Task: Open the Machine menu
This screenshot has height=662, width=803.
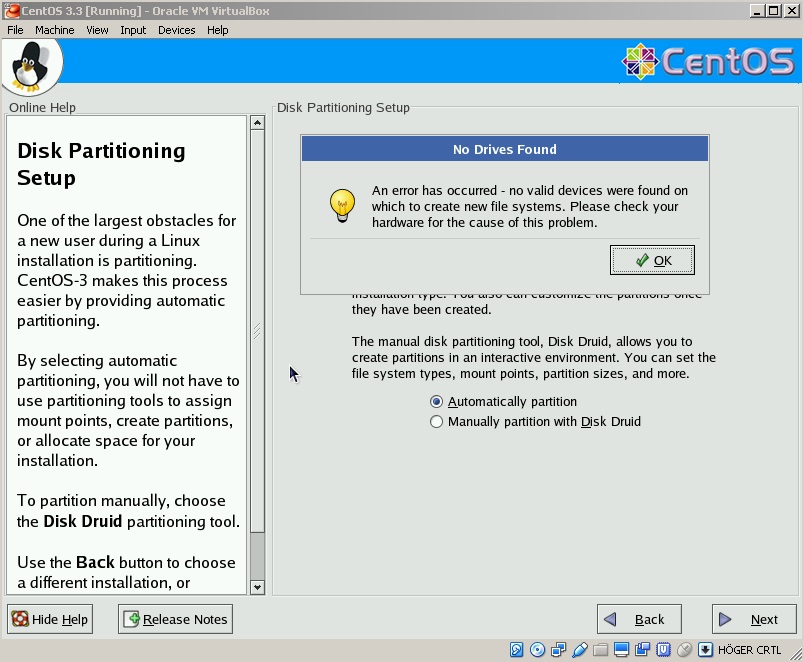Action: (54, 30)
